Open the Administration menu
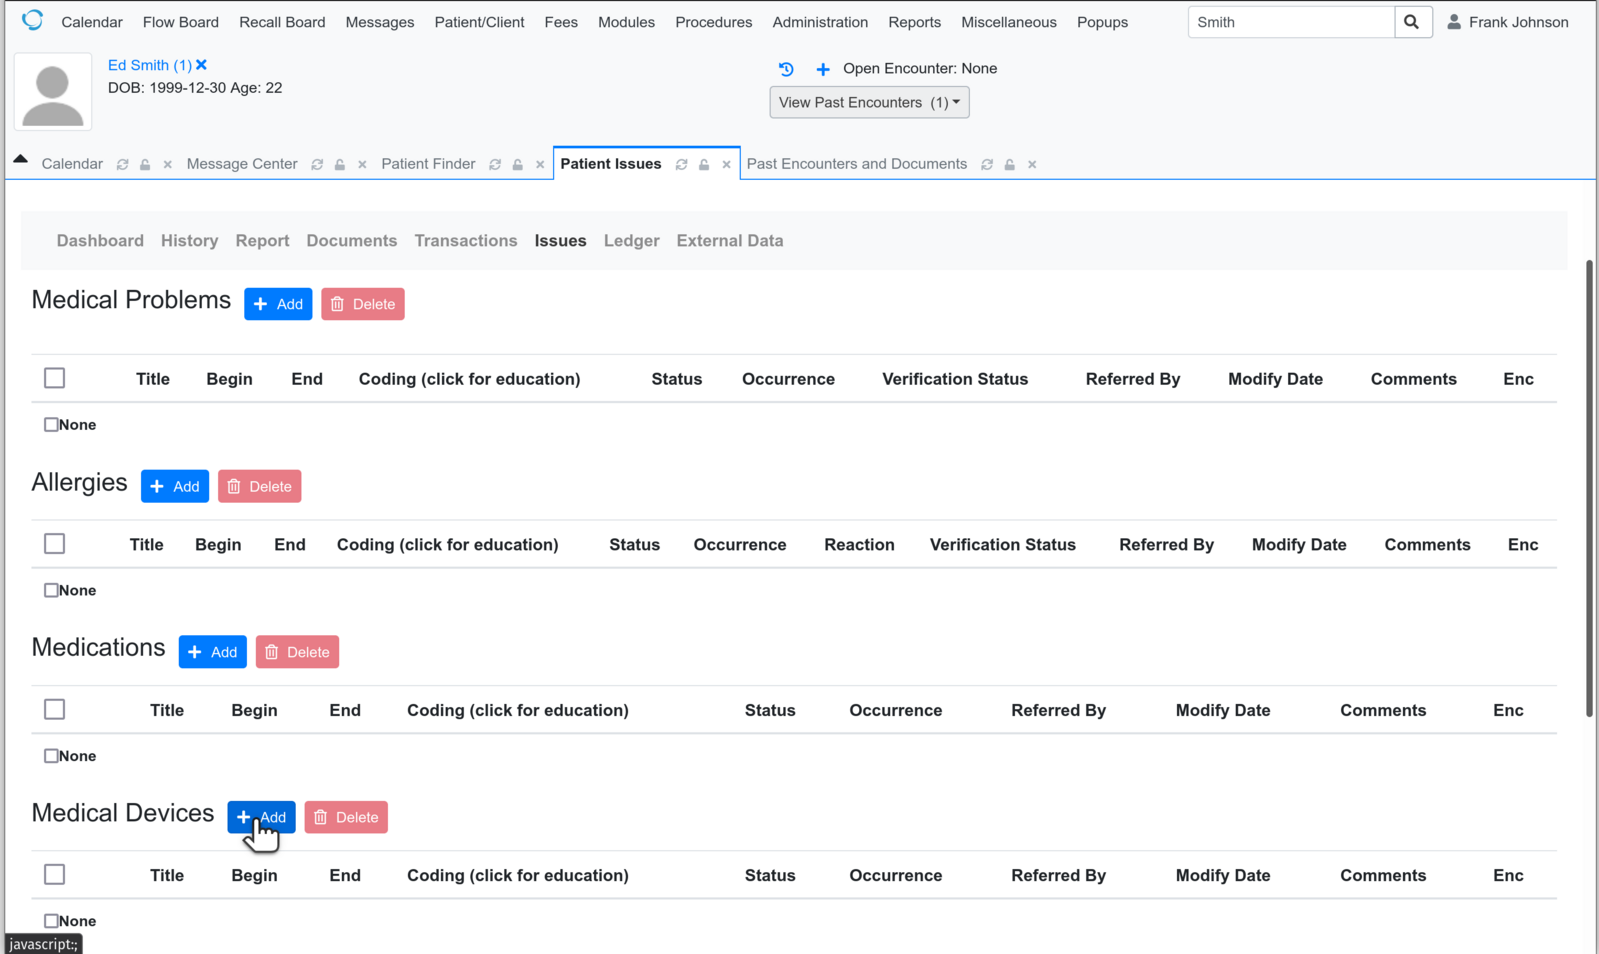This screenshot has width=1599, height=954. tap(819, 22)
